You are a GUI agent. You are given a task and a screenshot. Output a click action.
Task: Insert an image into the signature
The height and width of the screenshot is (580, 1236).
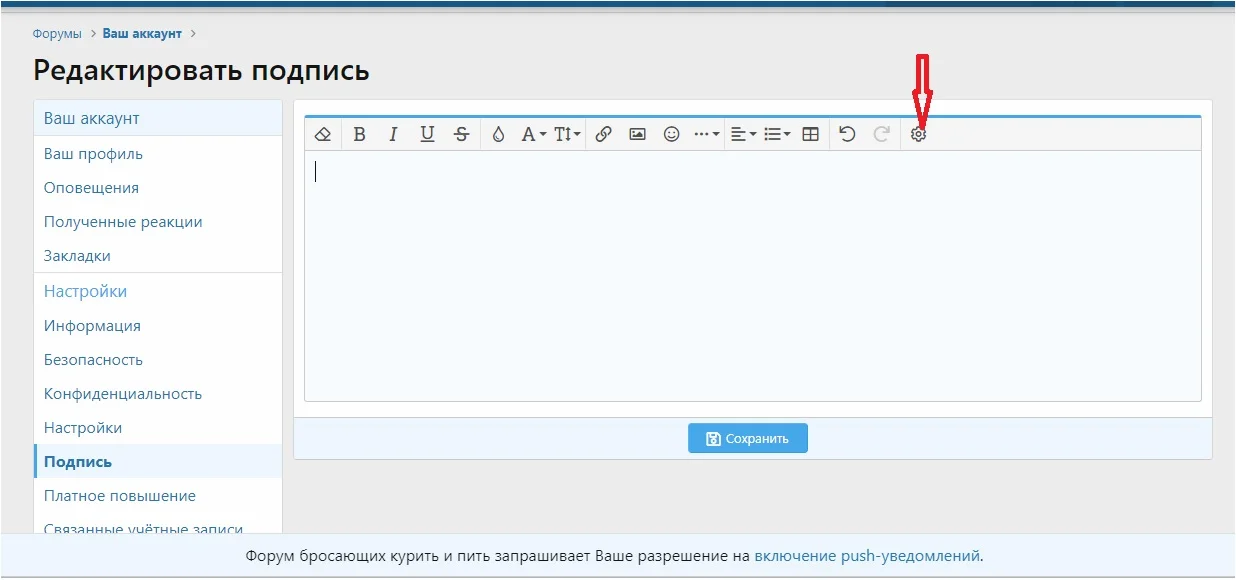coord(637,133)
